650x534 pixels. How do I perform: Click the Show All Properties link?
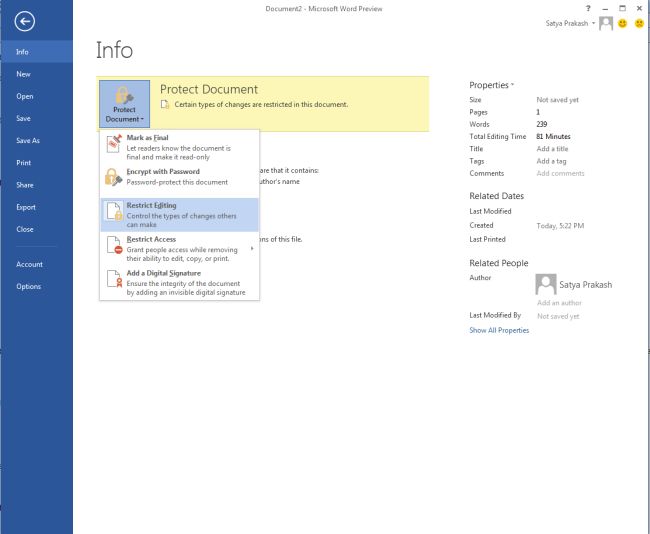click(499, 330)
